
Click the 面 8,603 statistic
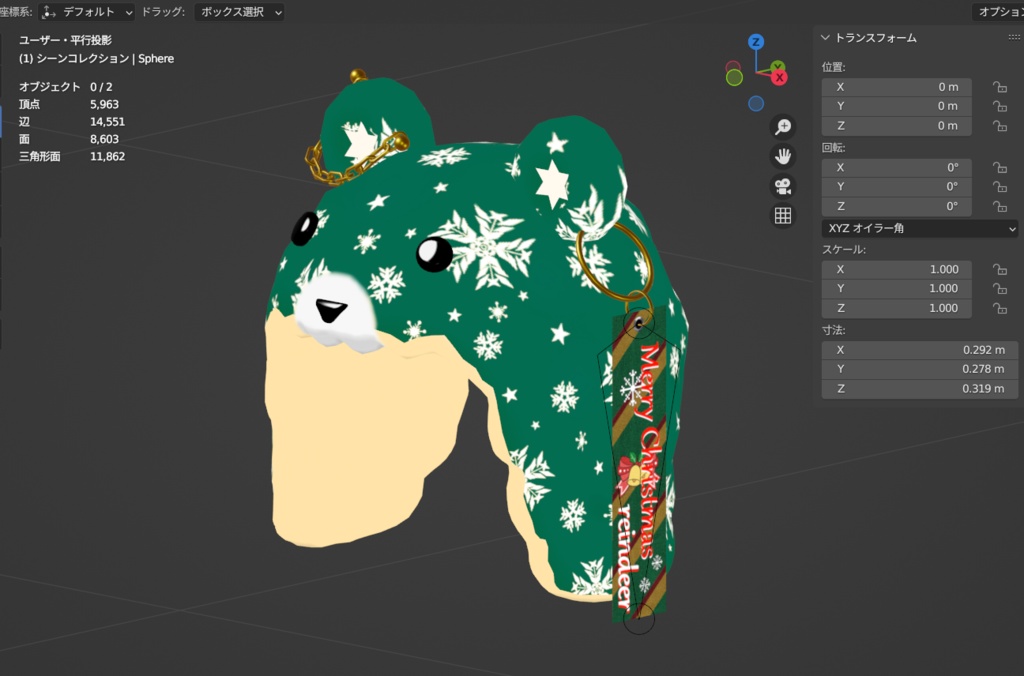tap(69, 139)
